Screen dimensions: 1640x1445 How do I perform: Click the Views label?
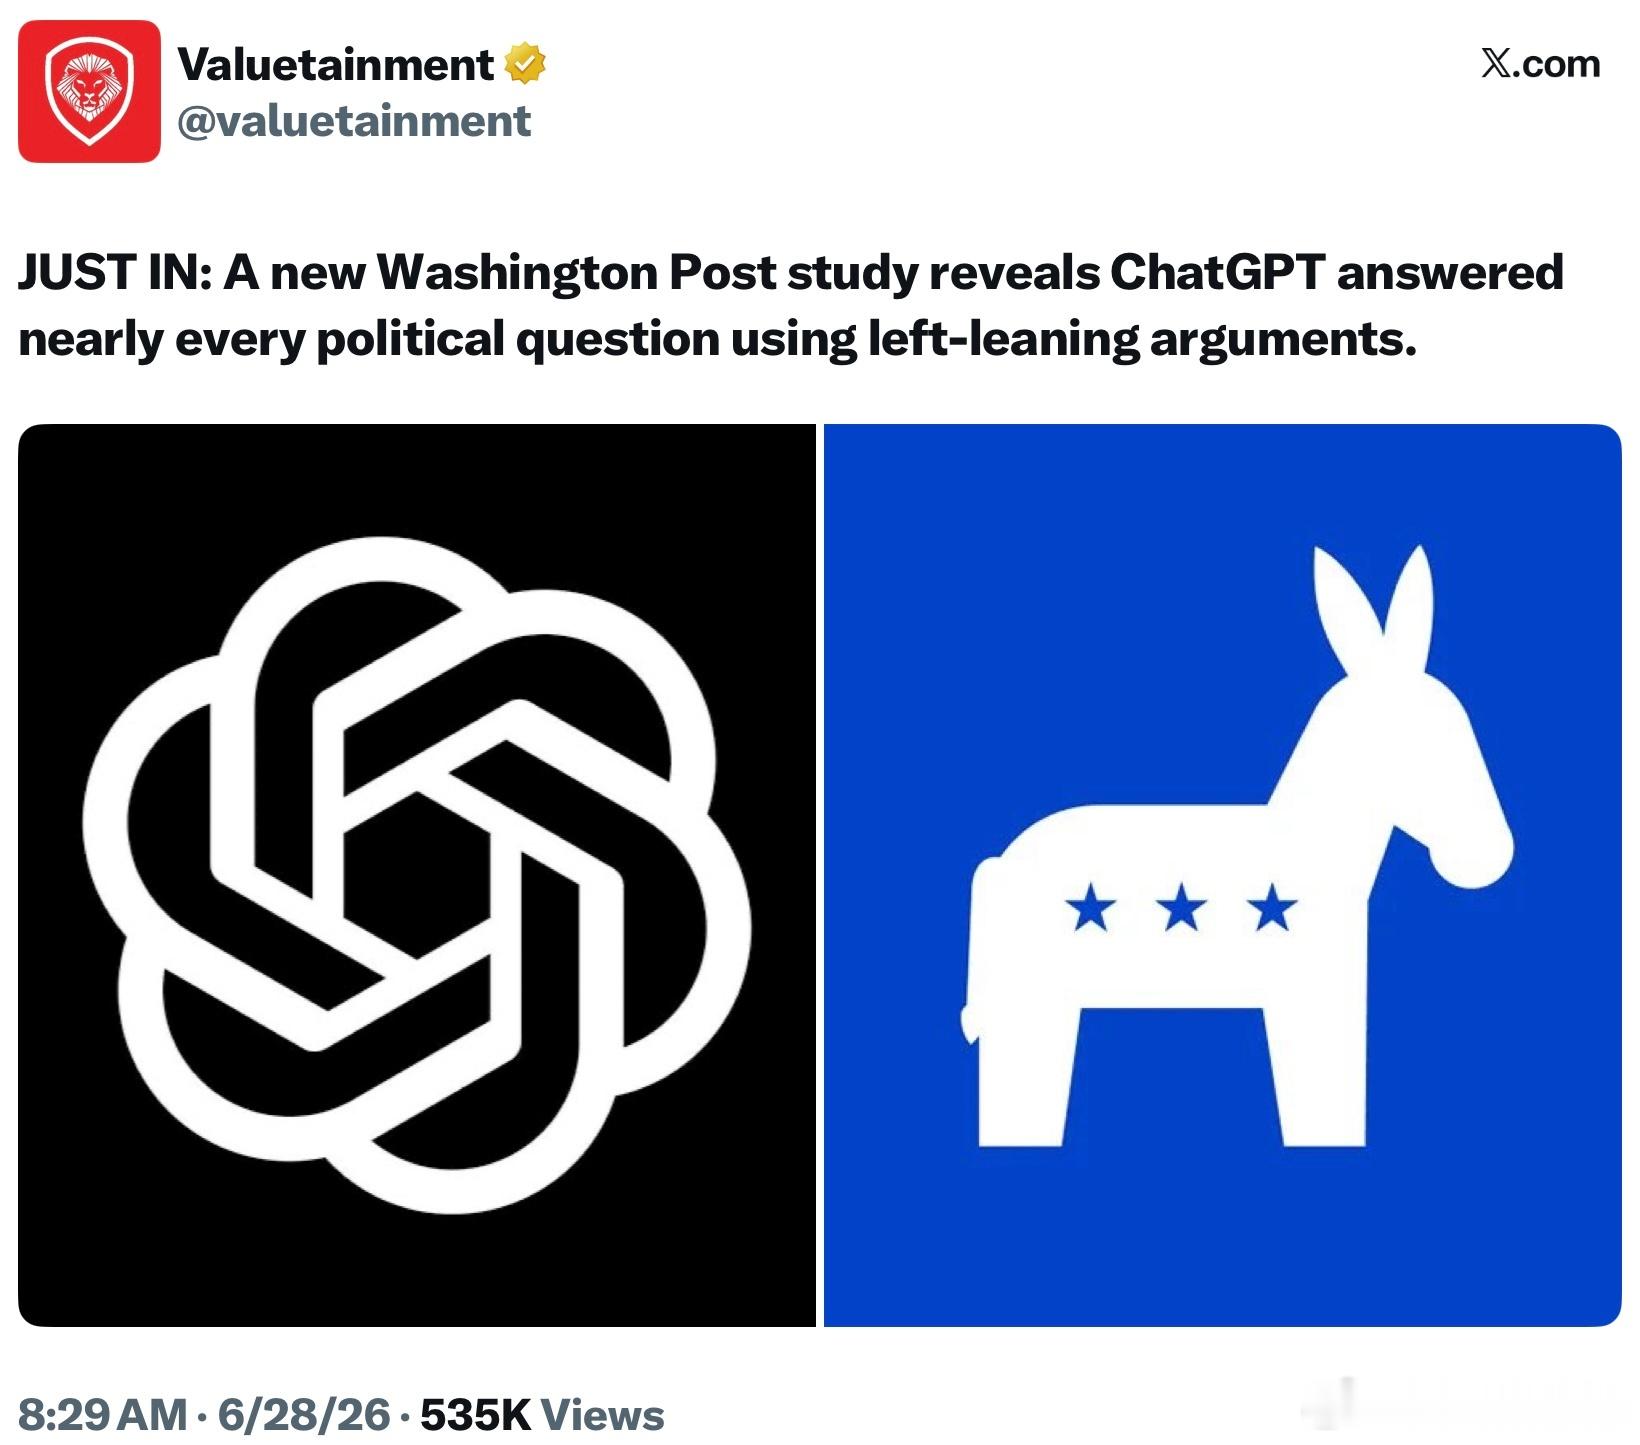[x=602, y=1415]
